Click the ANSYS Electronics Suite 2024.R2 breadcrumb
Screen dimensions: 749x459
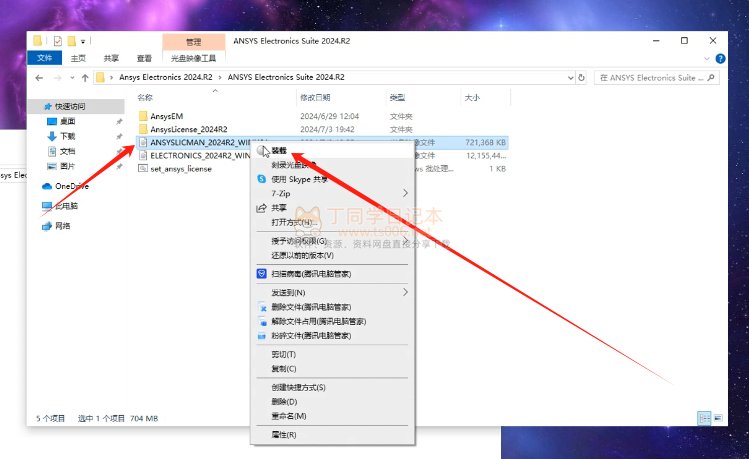[x=286, y=77]
